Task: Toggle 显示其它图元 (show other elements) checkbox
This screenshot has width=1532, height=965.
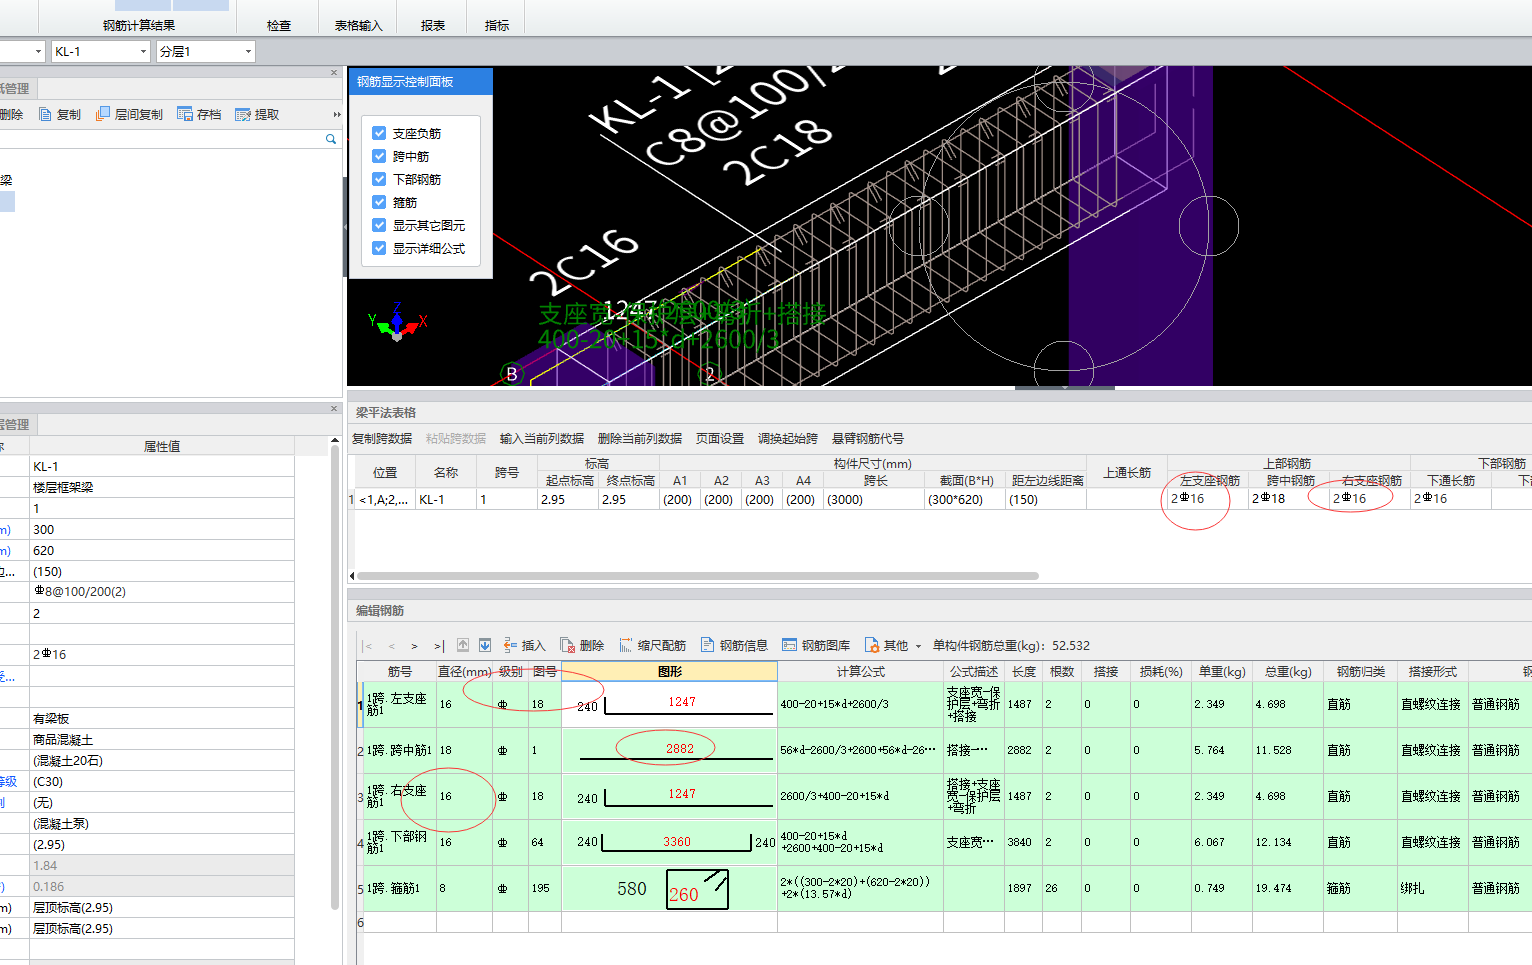Action: [379, 225]
